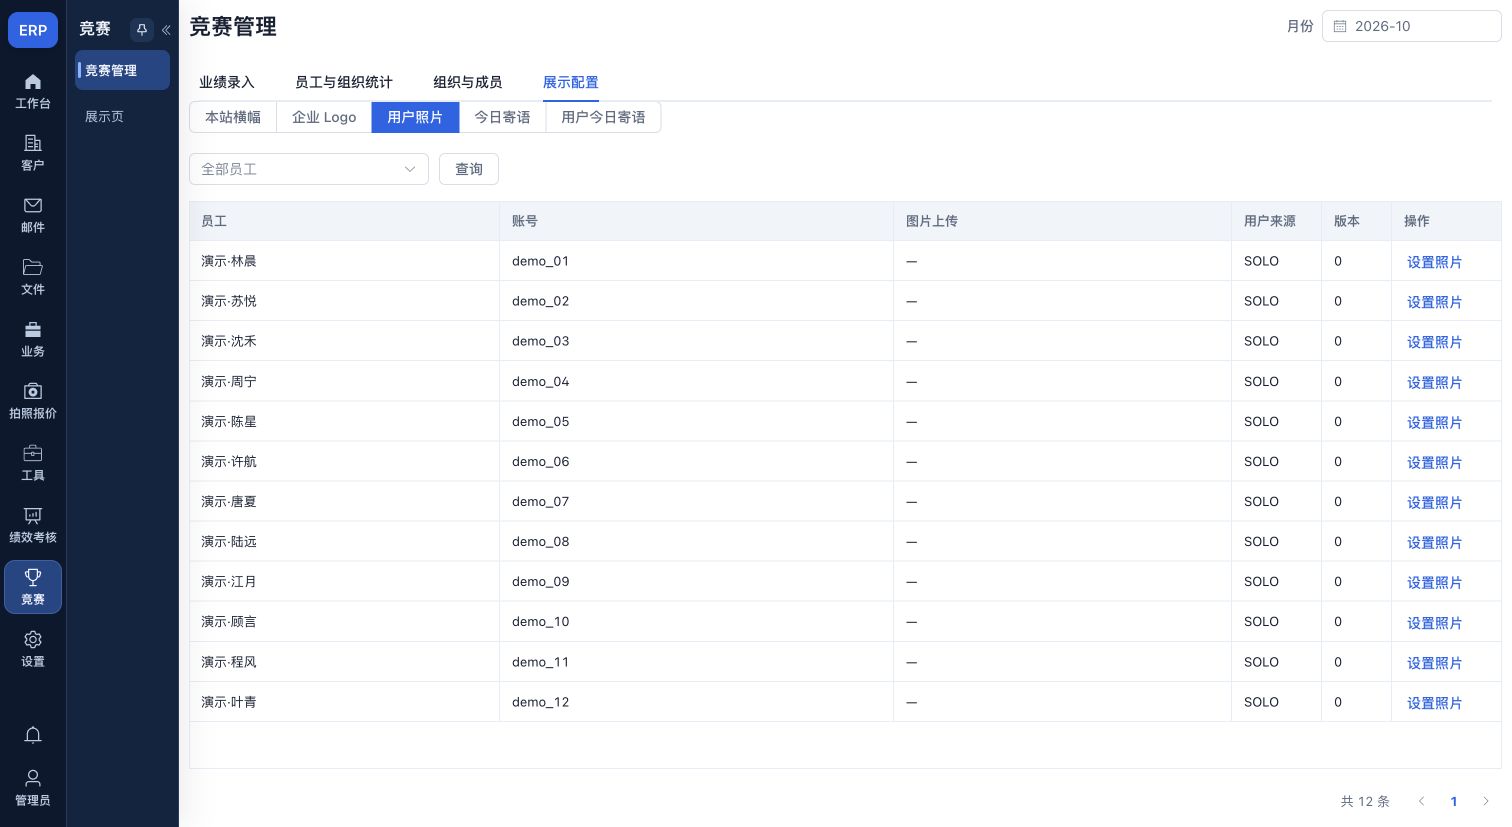Select the 企业 Logo option

point(324,117)
